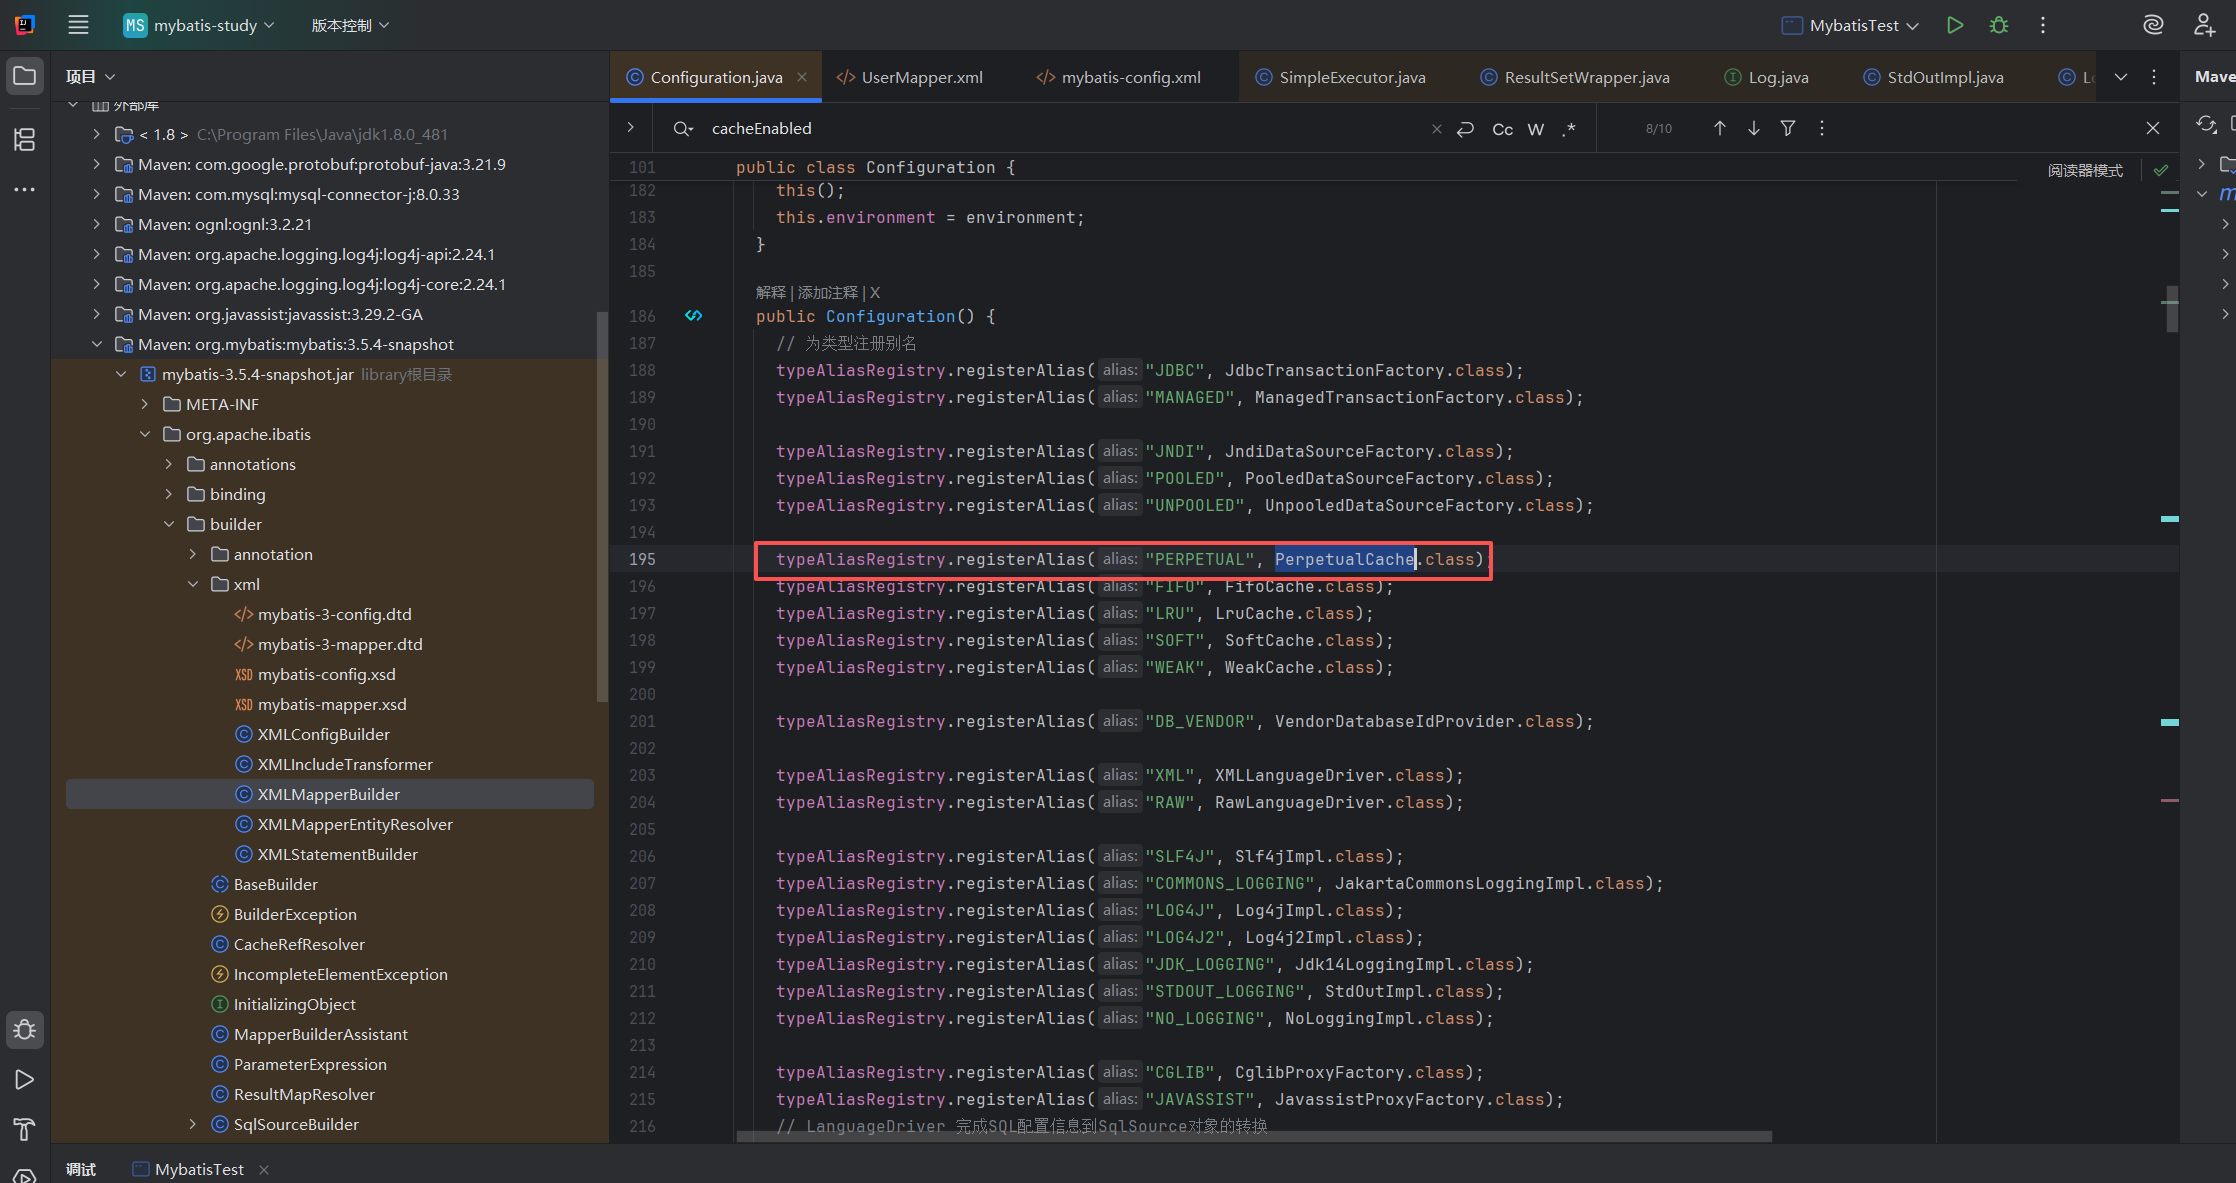Select CacheRefResolver class

point(299,944)
